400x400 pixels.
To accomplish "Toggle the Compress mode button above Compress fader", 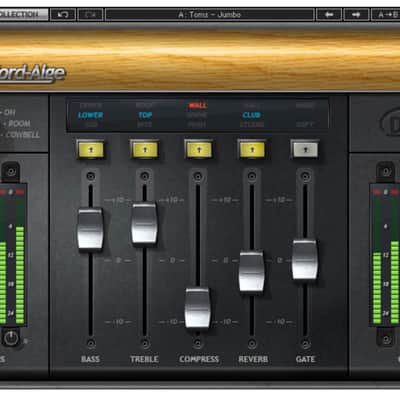I will (199, 150).
